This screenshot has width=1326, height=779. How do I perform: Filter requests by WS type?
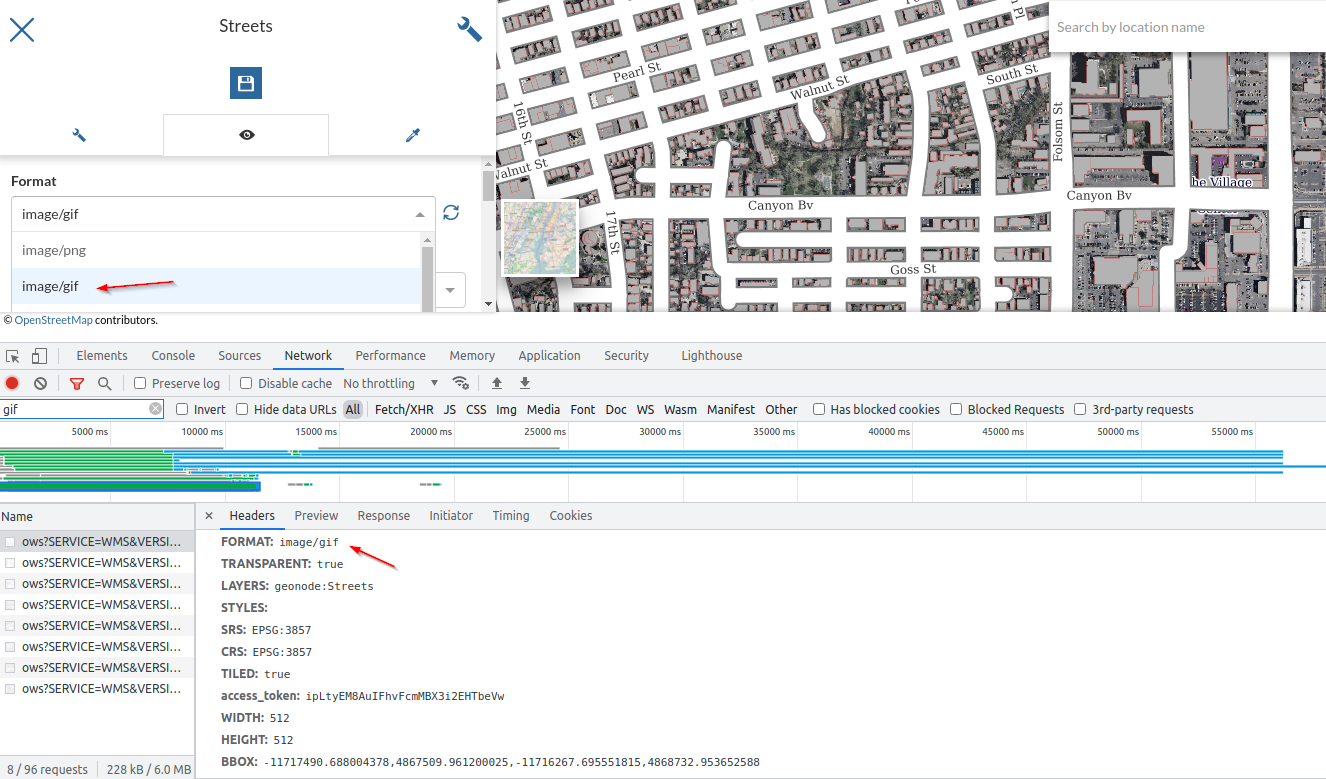pos(646,409)
